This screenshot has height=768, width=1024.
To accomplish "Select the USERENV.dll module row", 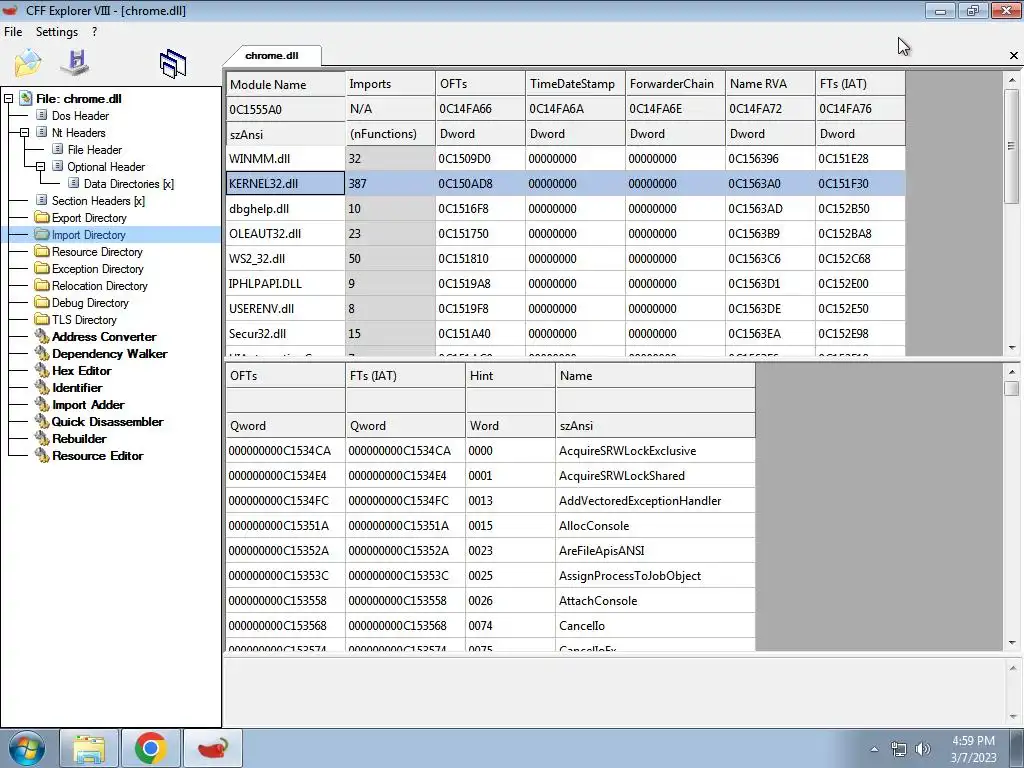I will (566, 308).
